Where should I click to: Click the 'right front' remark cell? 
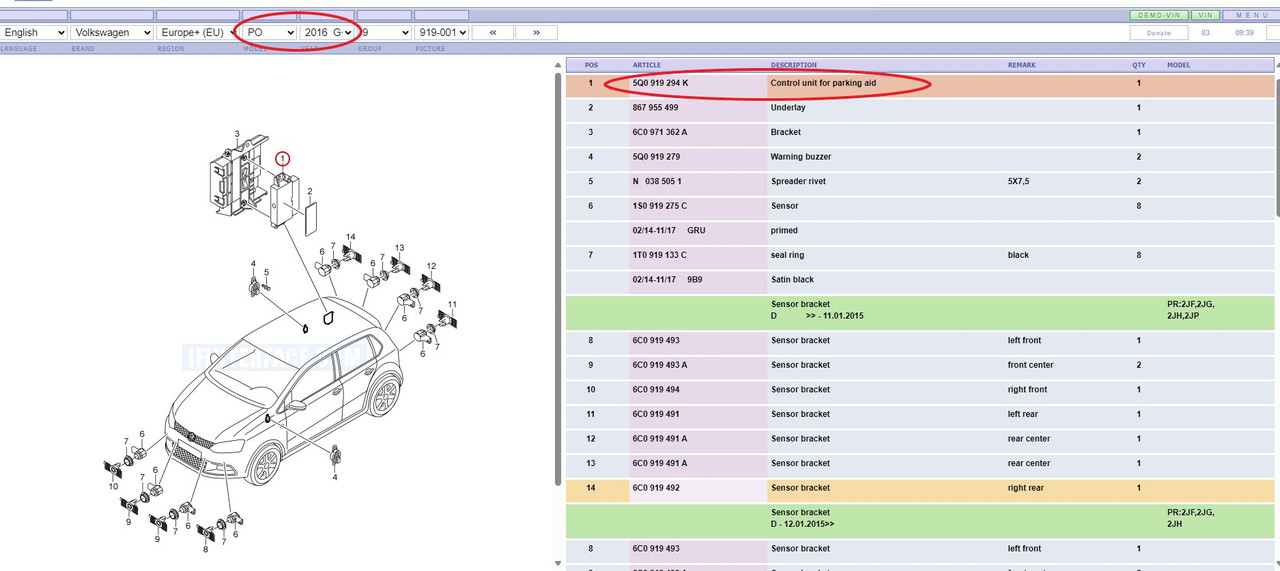click(x=1027, y=390)
